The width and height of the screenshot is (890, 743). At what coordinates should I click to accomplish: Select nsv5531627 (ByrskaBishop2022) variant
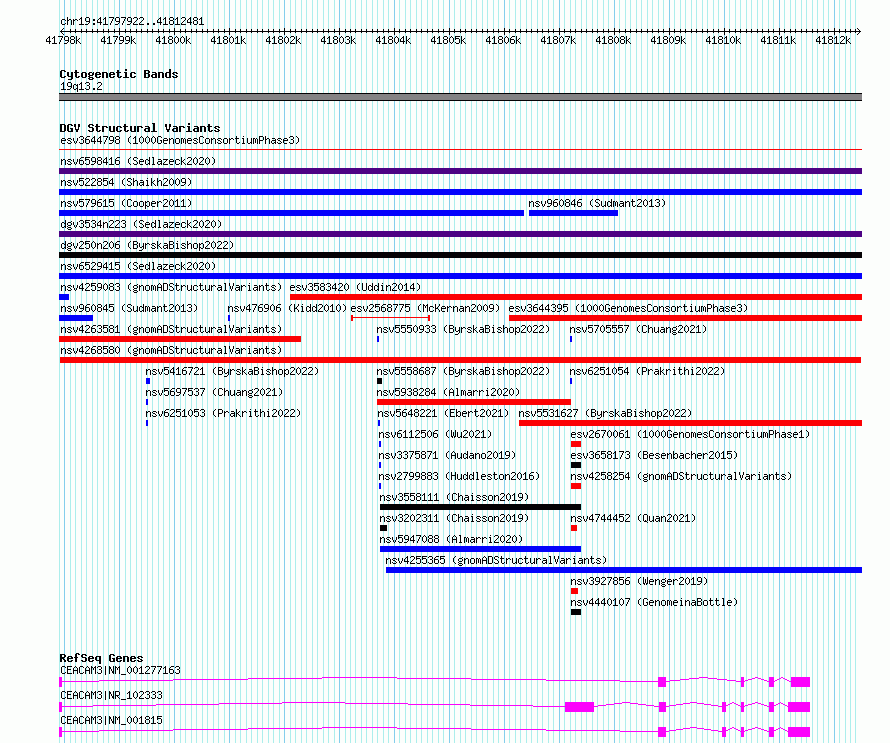pos(605,413)
